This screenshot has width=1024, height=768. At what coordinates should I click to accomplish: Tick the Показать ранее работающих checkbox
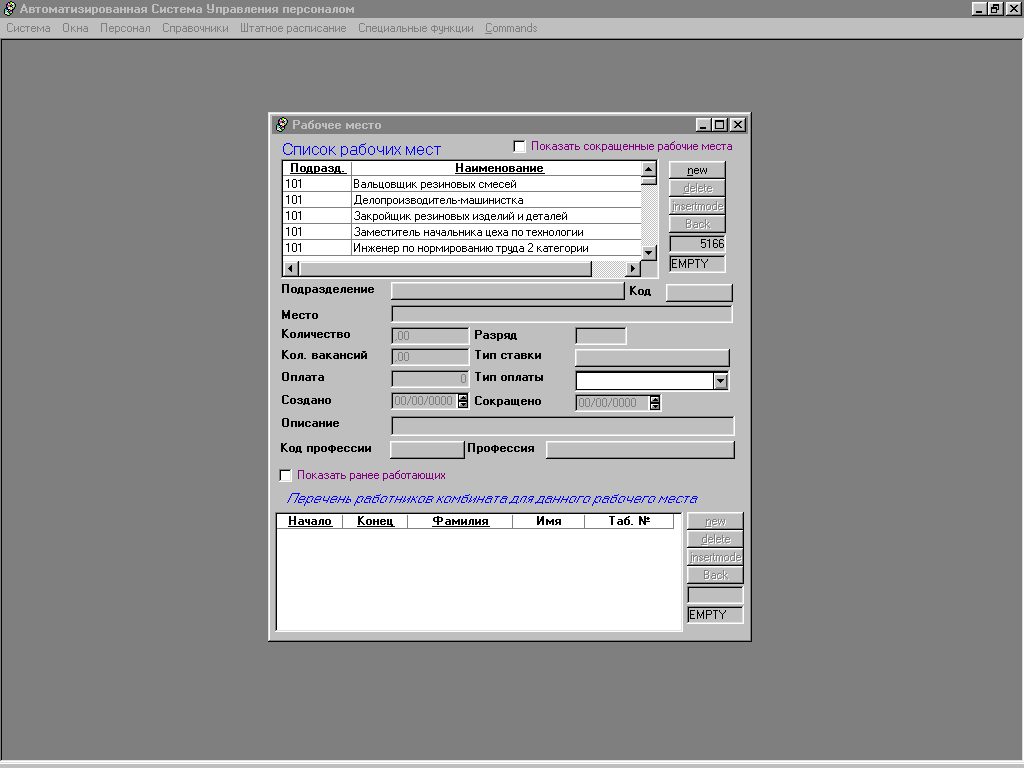[286, 475]
